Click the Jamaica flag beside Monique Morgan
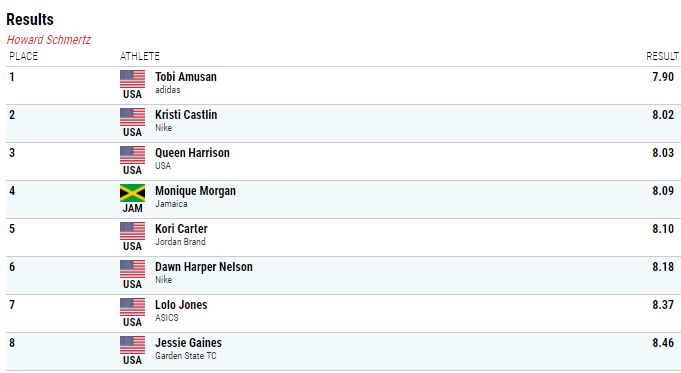Viewport: 681px width, 373px height. point(132,193)
